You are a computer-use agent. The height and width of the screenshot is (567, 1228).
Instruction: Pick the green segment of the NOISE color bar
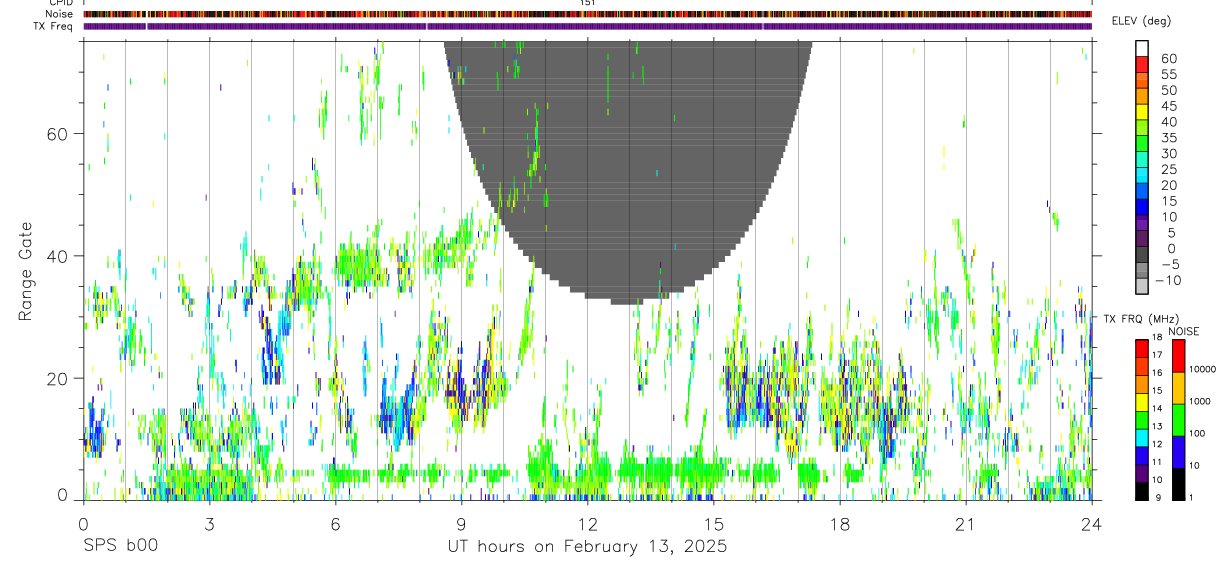point(1178,419)
